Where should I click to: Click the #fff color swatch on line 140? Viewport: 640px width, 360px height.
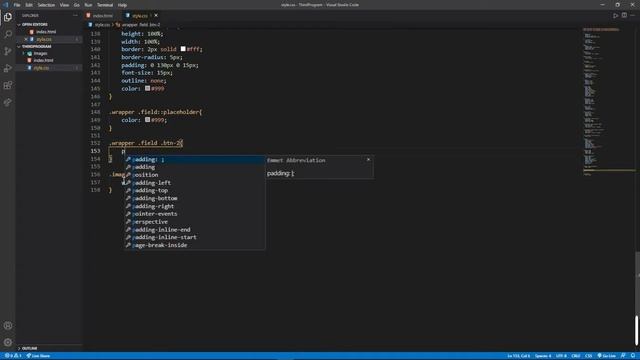(x=183, y=49)
